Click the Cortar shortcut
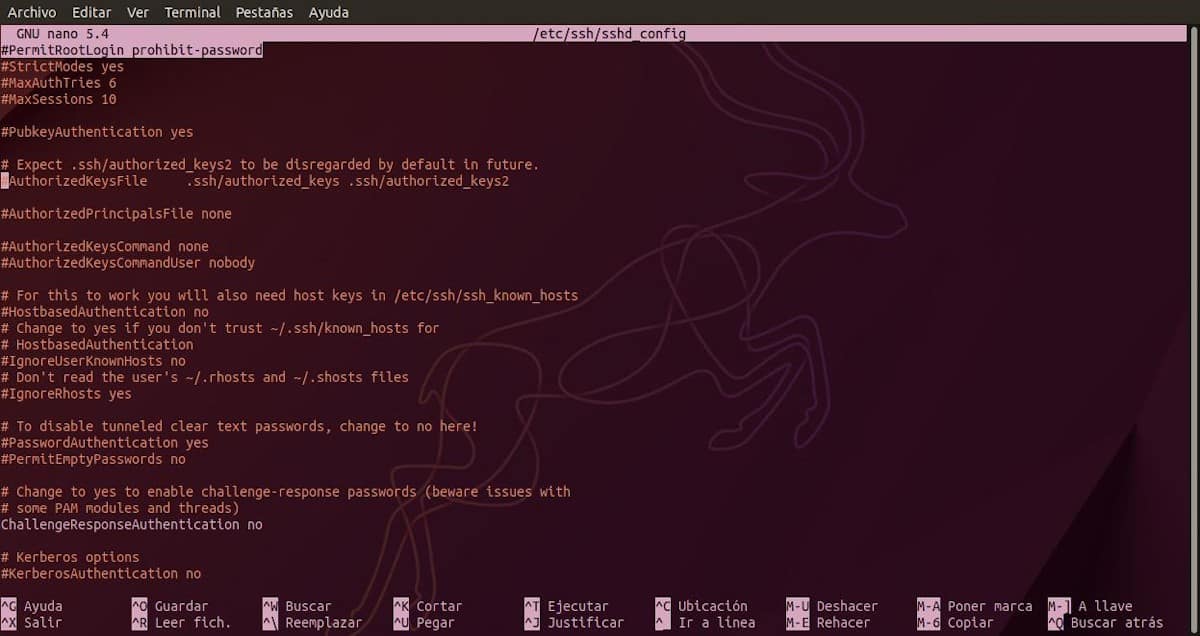1200x636 pixels. (441, 605)
